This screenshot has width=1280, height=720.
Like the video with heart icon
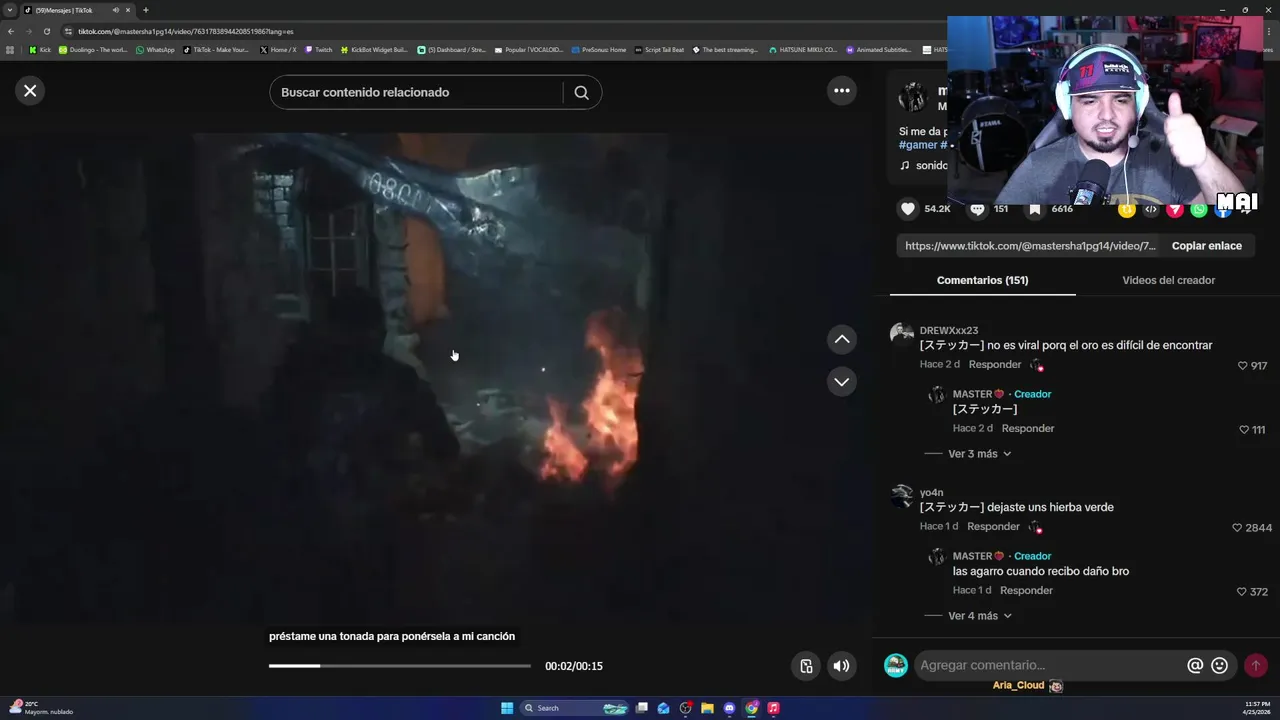[x=908, y=209]
